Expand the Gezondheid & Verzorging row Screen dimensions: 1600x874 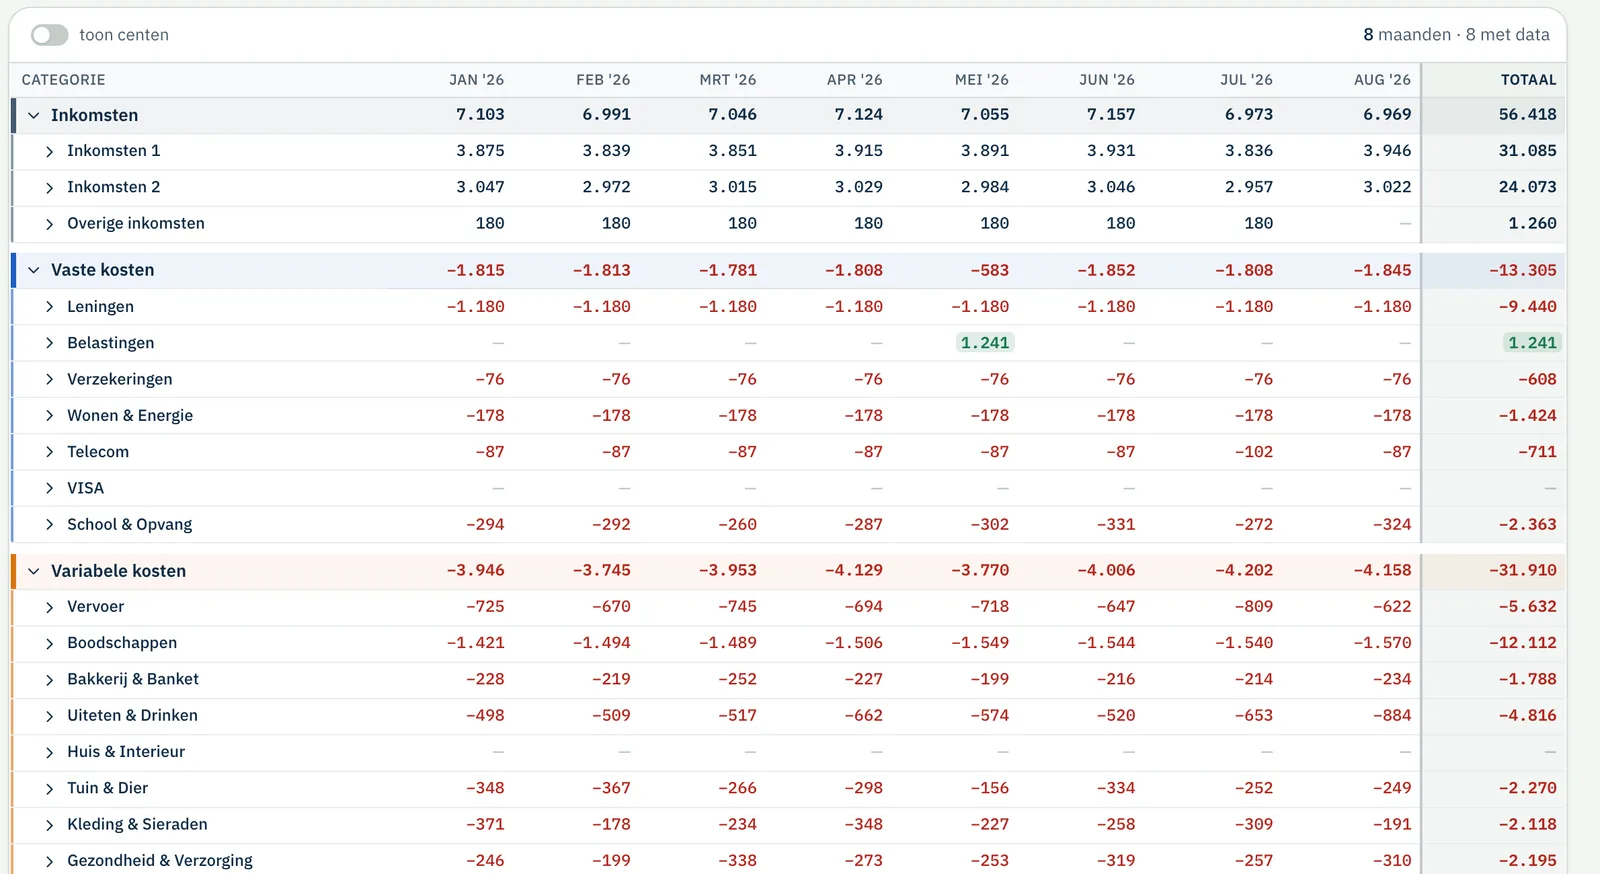50,861
